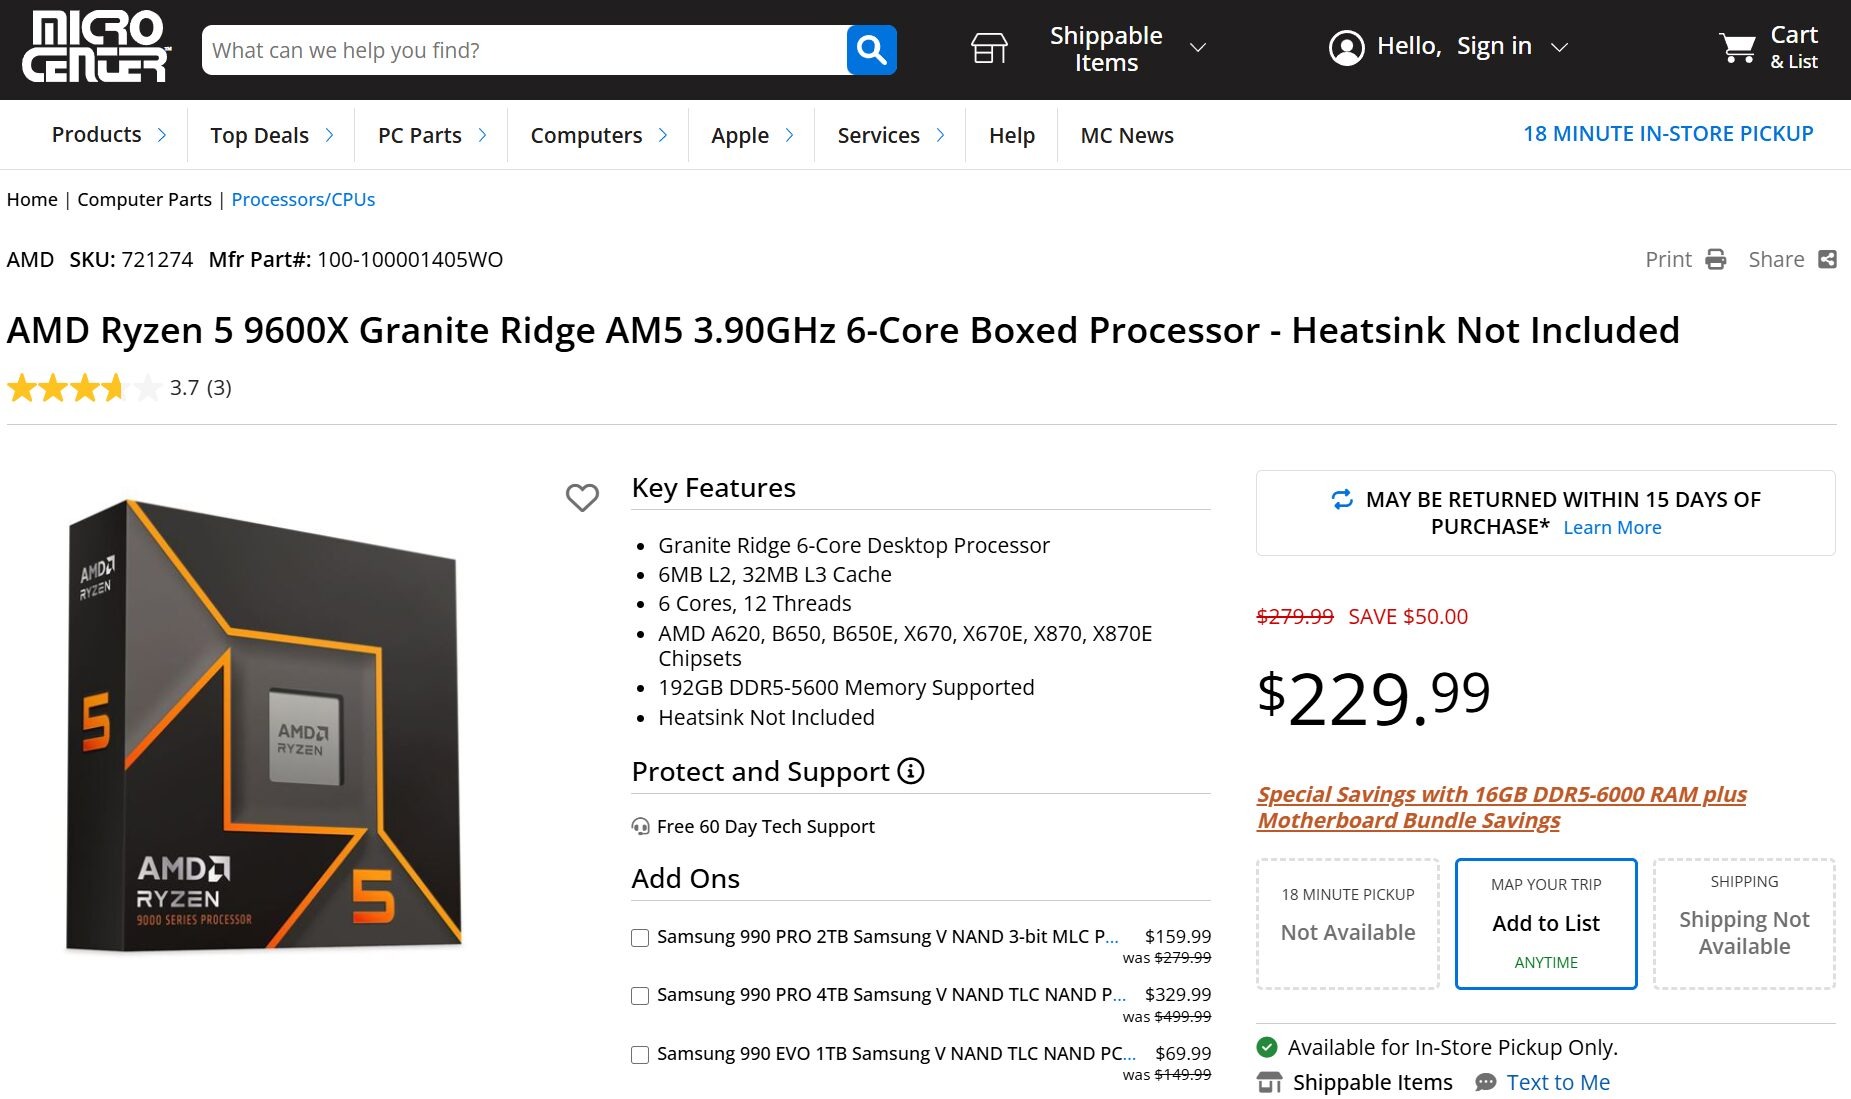Click the blue search magnifier button
The height and width of the screenshot is (1099, 1851).
(x=871, y=50)
